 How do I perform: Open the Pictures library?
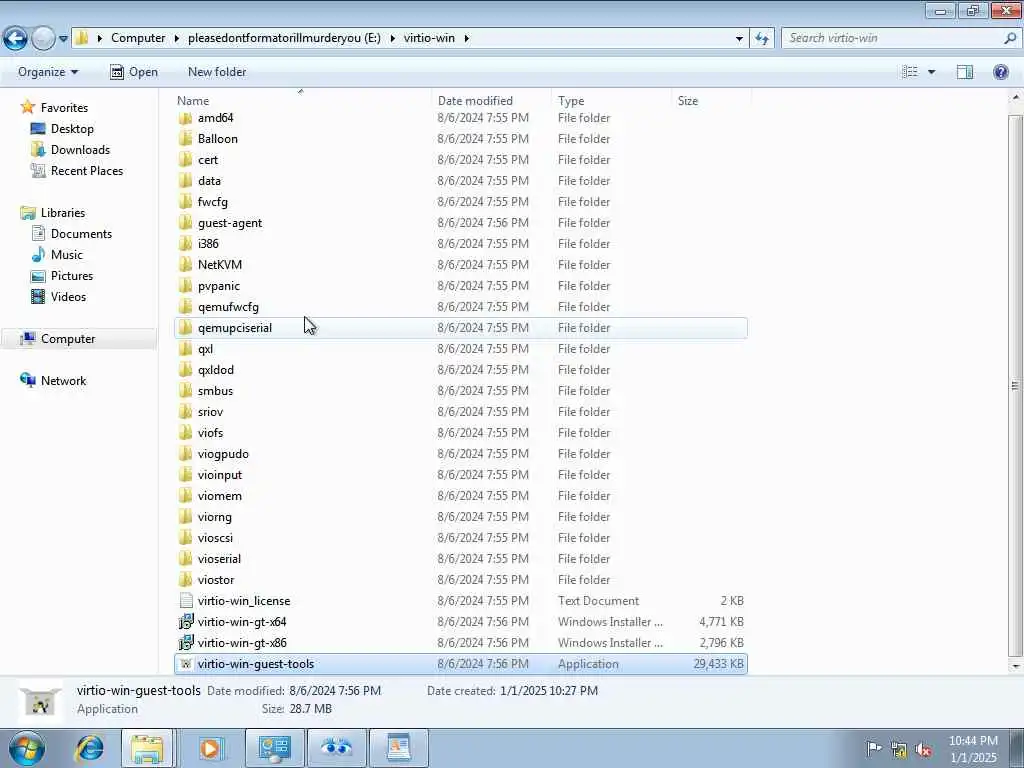72,276
